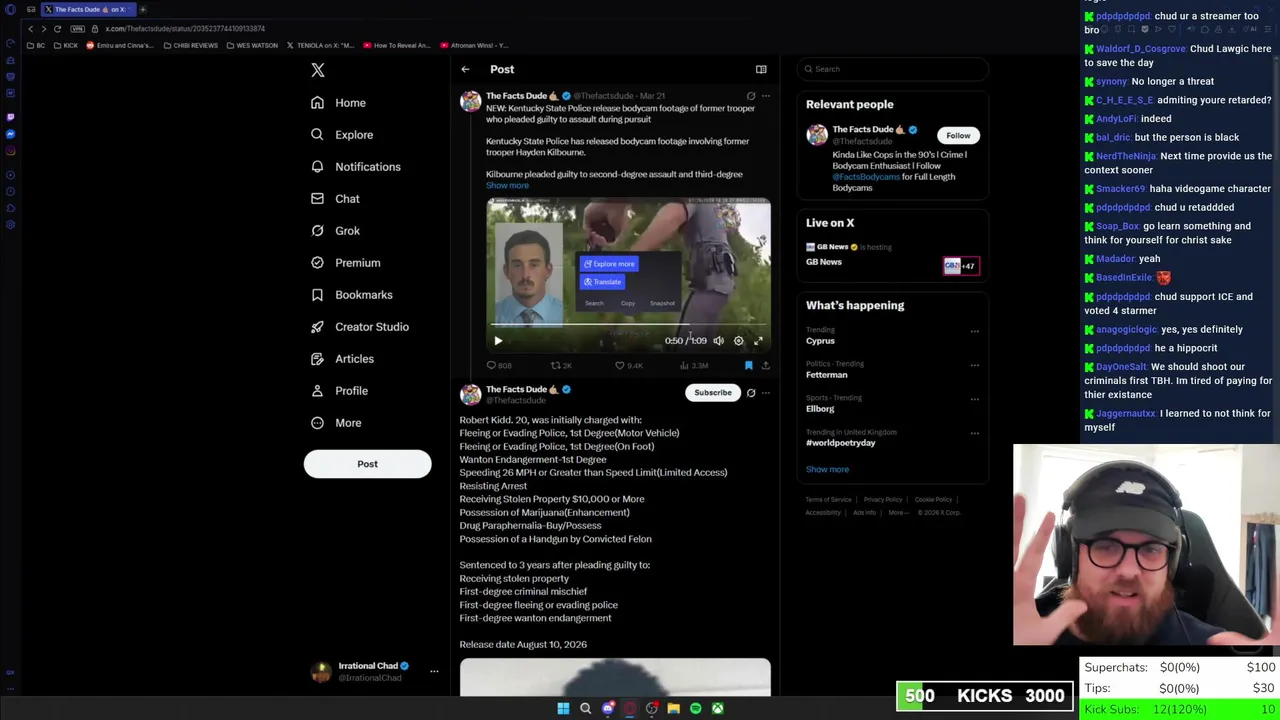Open reader view icon in Post header
The height and width of the screenshot is (720, 1280).
pos(761,69)
